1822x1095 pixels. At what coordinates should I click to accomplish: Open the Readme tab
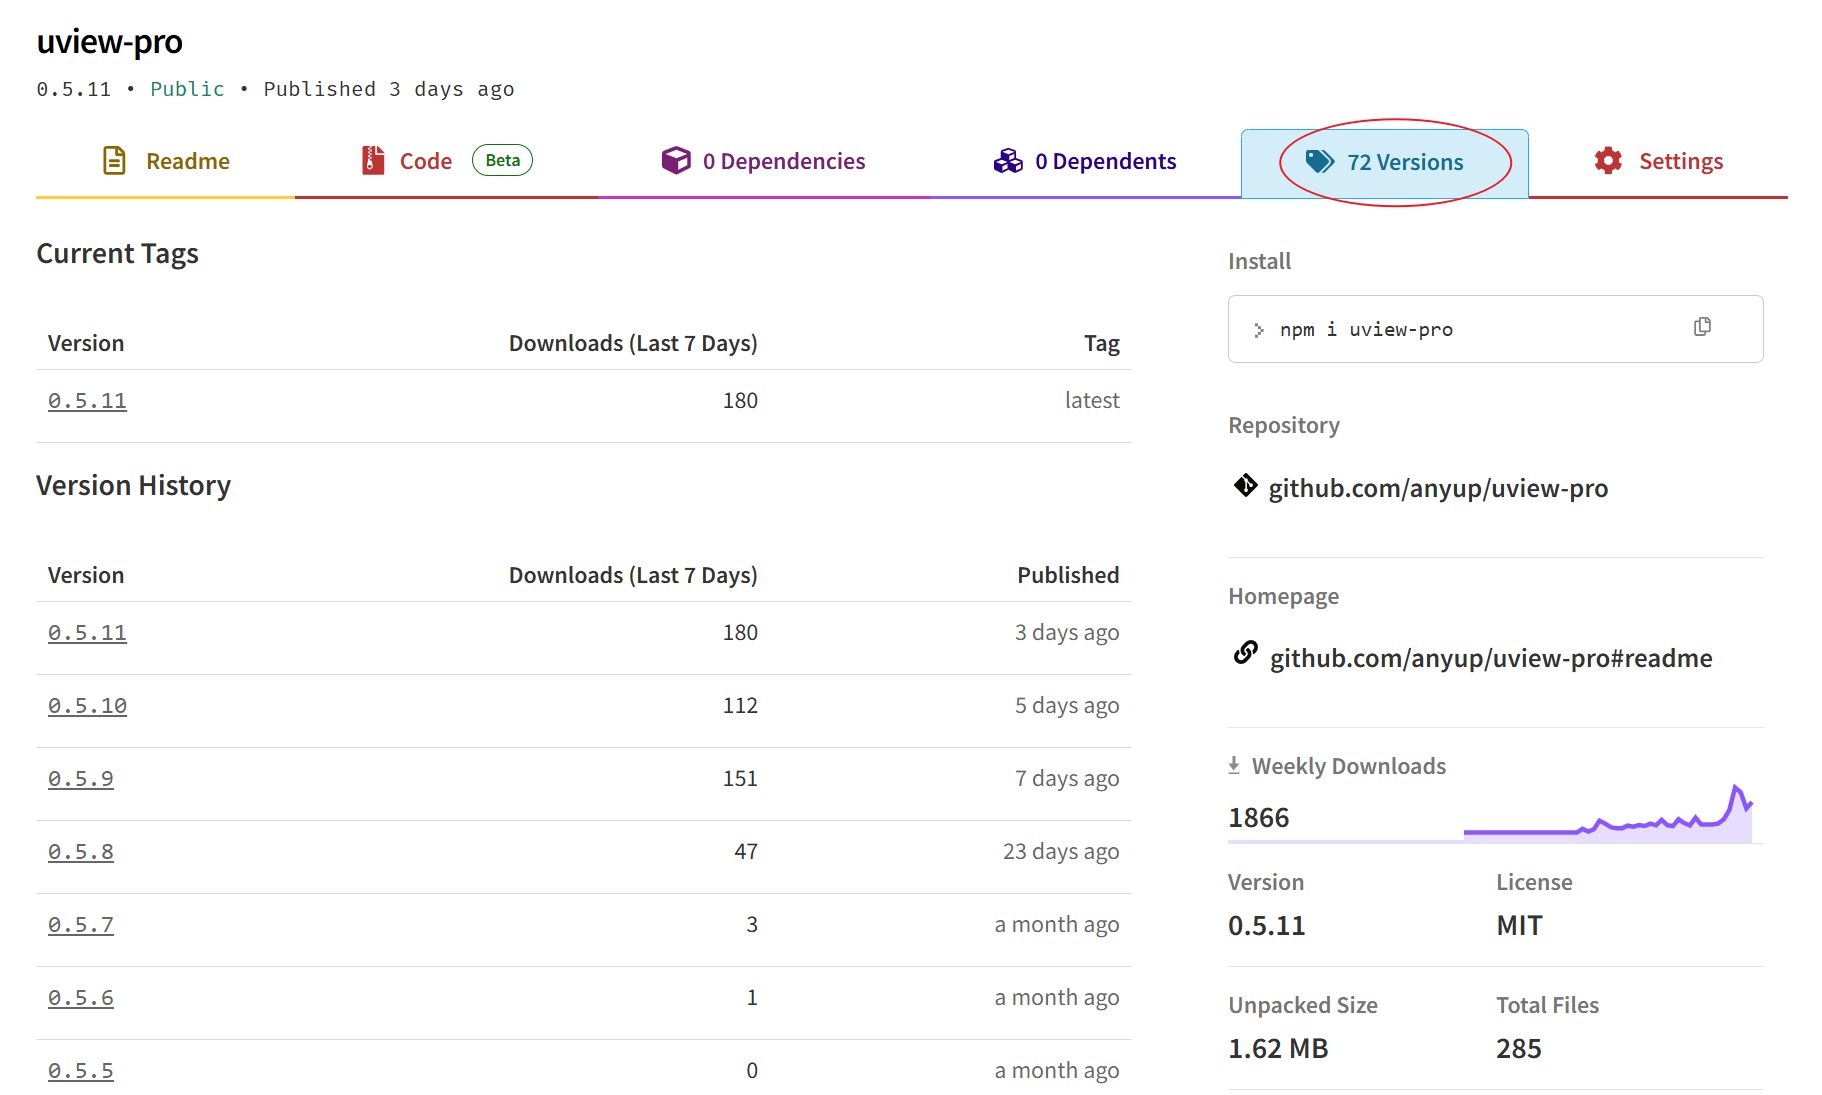point(166,161)
